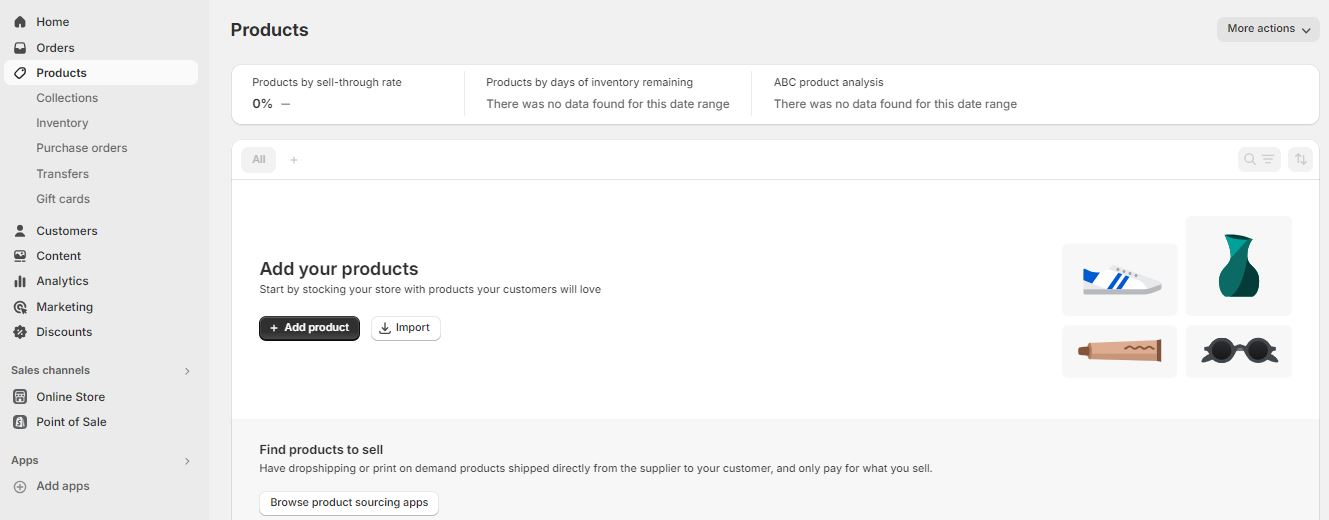The width and height of the screenshot is (1329, 520).
Task: Click the sunglasses product illustration
Action: [x=1238, y=351]
